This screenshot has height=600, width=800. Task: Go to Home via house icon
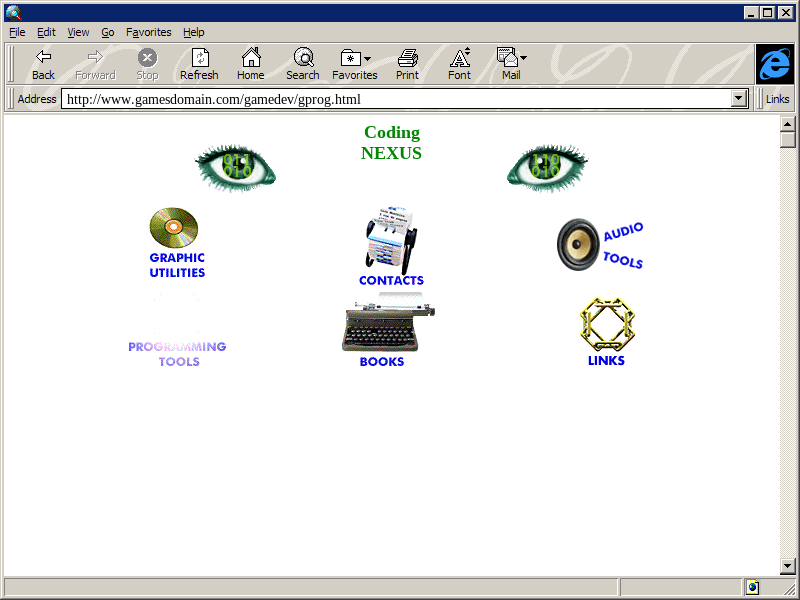[x=250, y=64]
